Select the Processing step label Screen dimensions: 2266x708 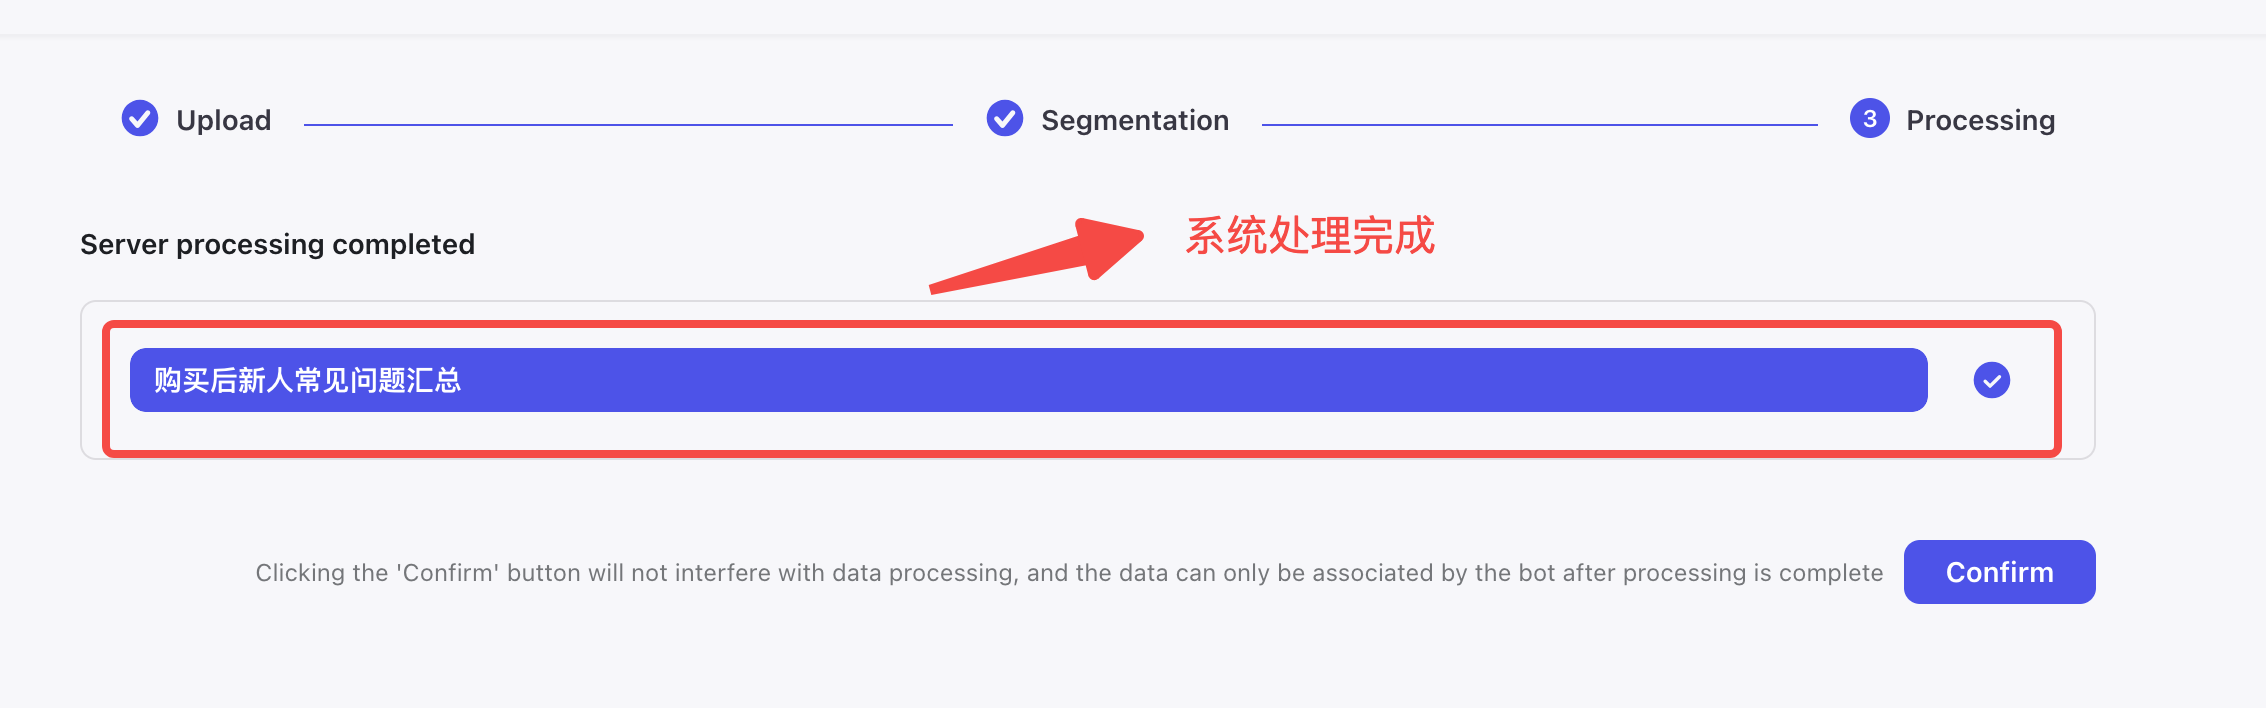pyautogui.click(x=1980, y=120)
